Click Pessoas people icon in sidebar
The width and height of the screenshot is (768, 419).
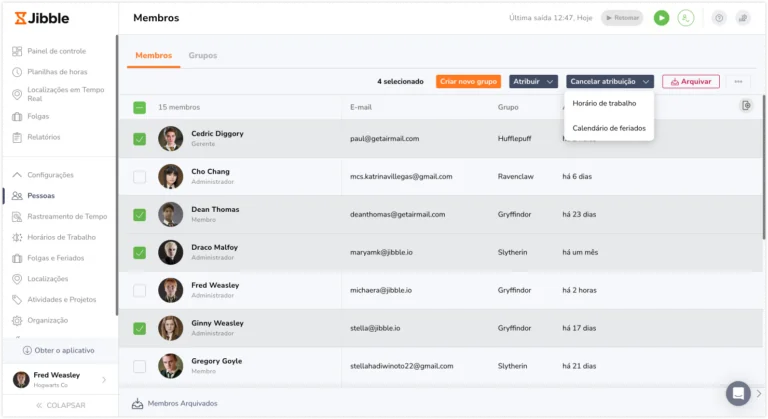coord(17,196)
